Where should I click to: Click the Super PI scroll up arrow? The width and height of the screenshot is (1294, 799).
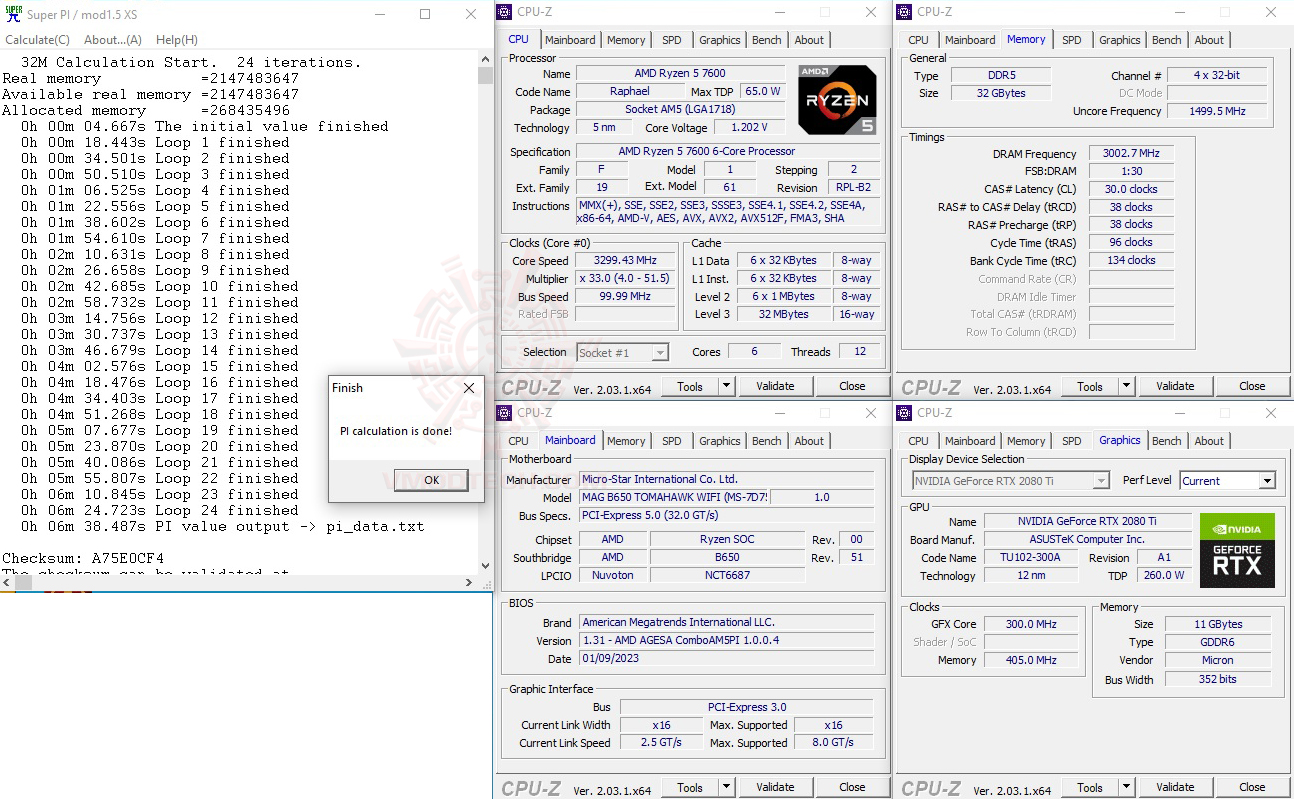point(485,60)
